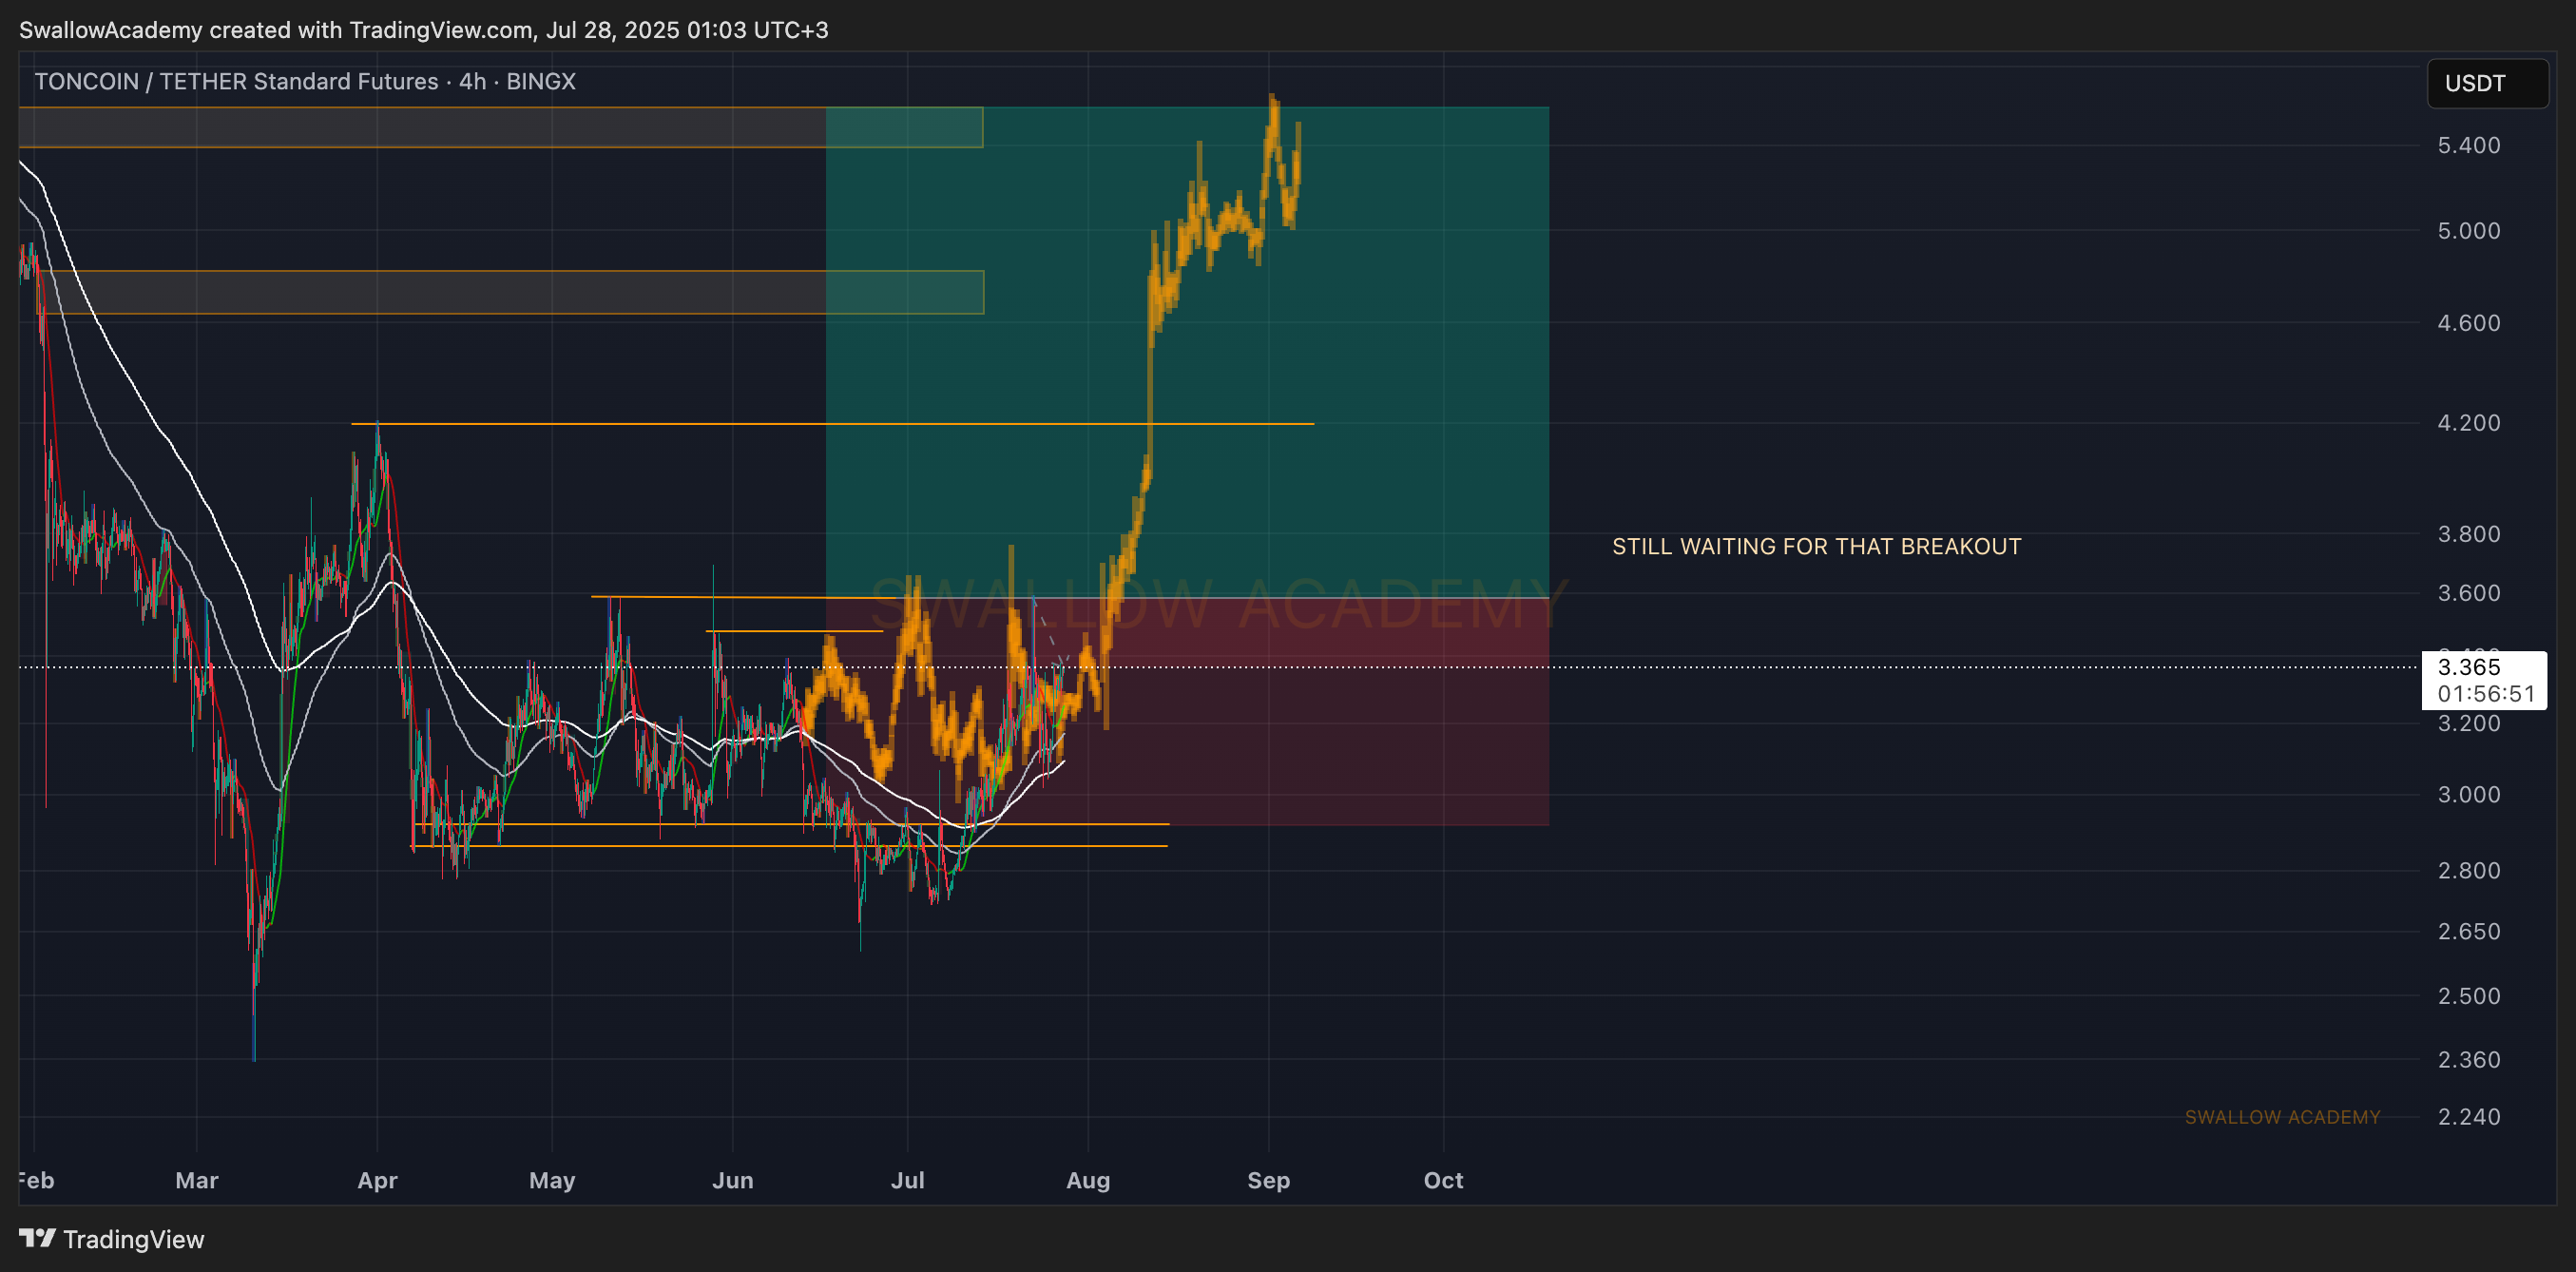Click the TradingView logo icon

coord(37,1238)
